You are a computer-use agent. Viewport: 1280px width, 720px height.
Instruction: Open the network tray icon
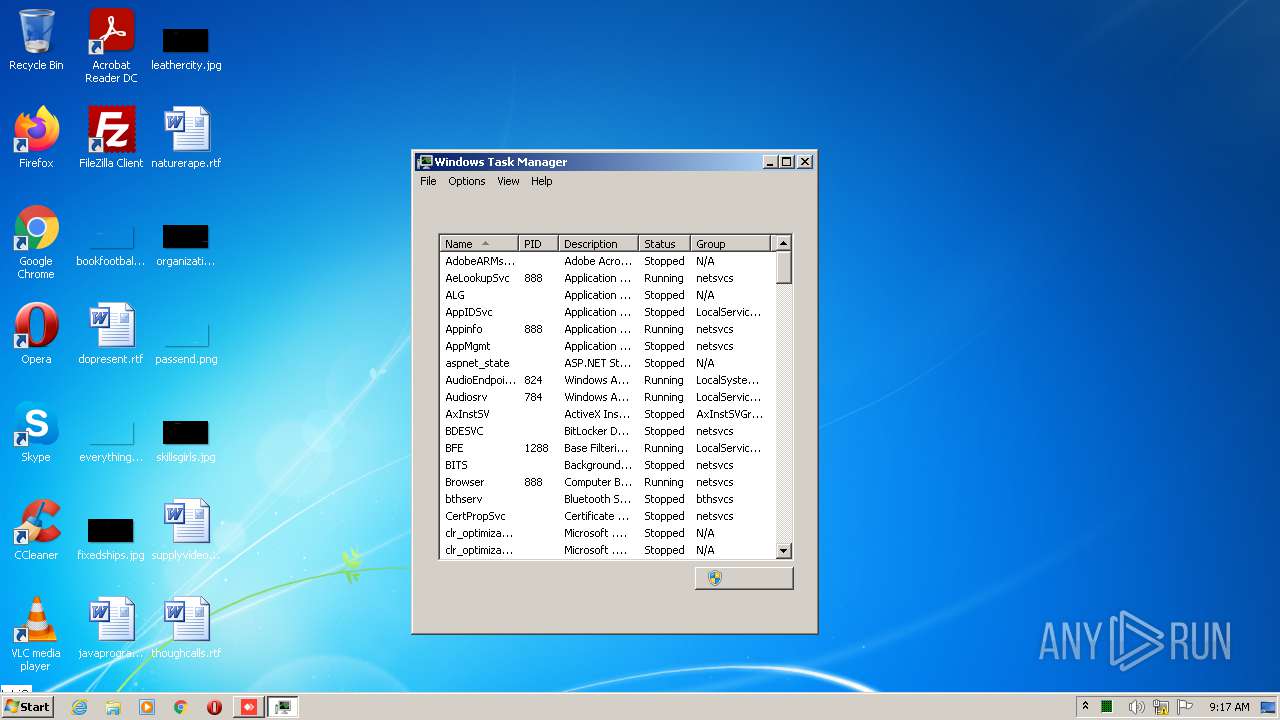click(x=1160, y=707)
